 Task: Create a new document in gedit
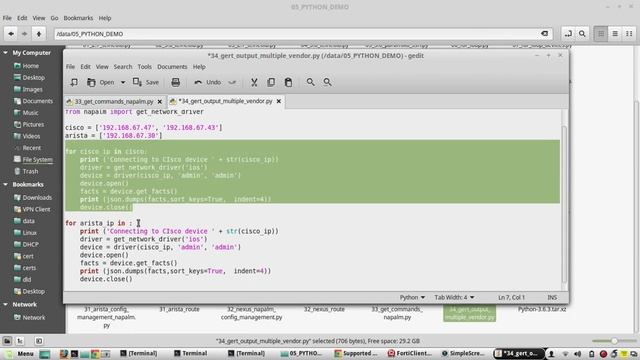(74, 82)
